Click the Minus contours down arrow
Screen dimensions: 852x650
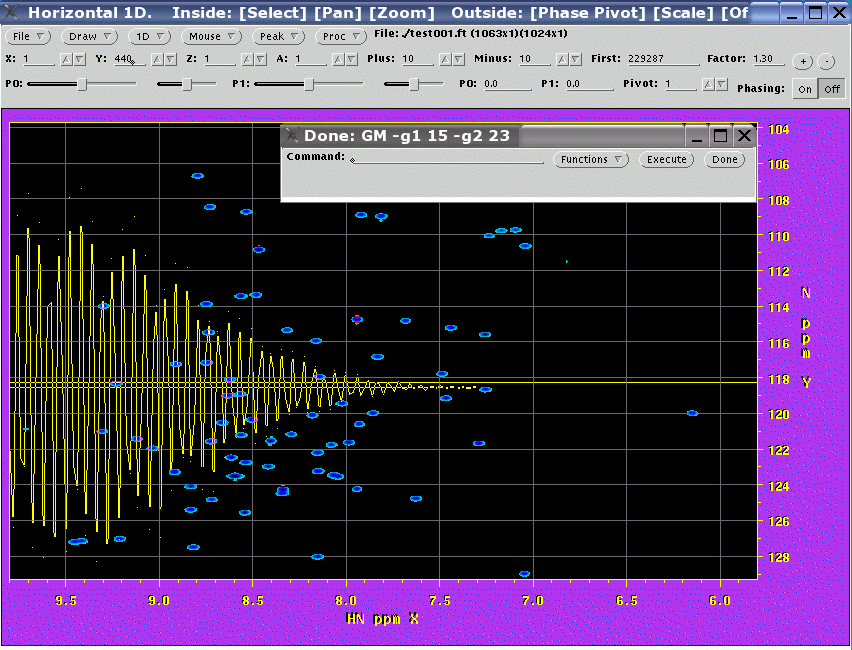point(576,59)
